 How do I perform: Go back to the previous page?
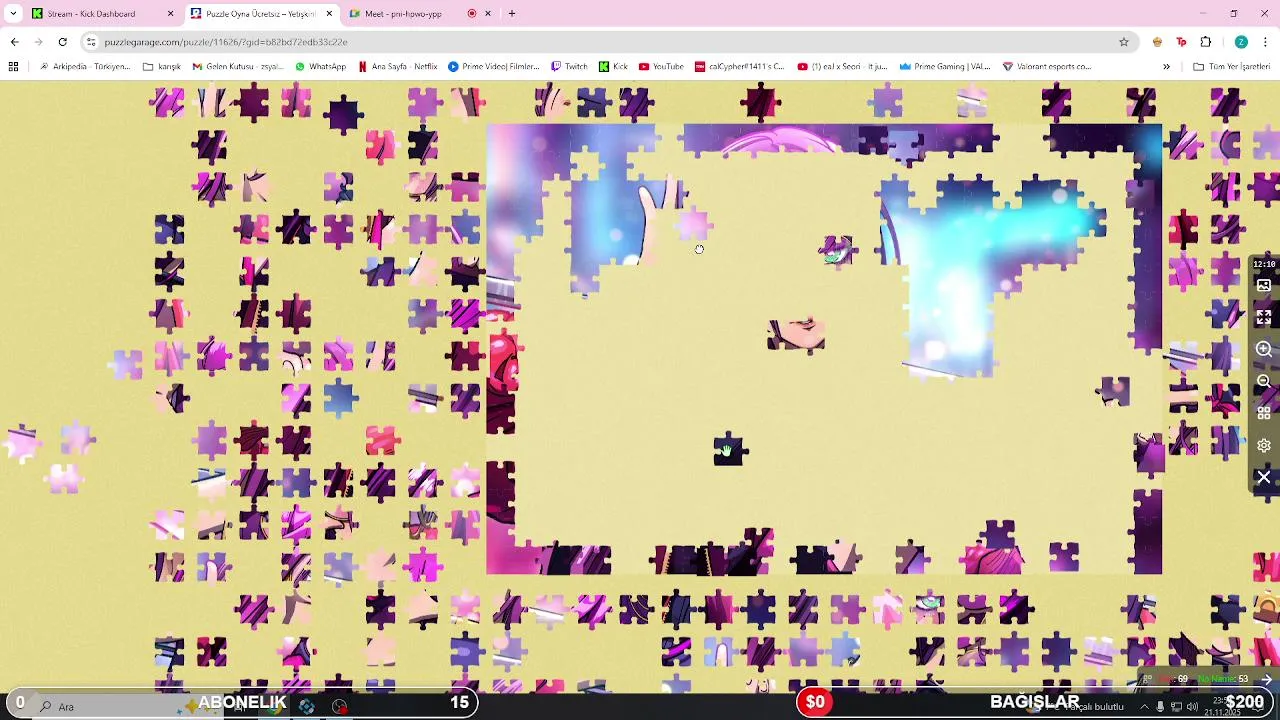[14, 42]
